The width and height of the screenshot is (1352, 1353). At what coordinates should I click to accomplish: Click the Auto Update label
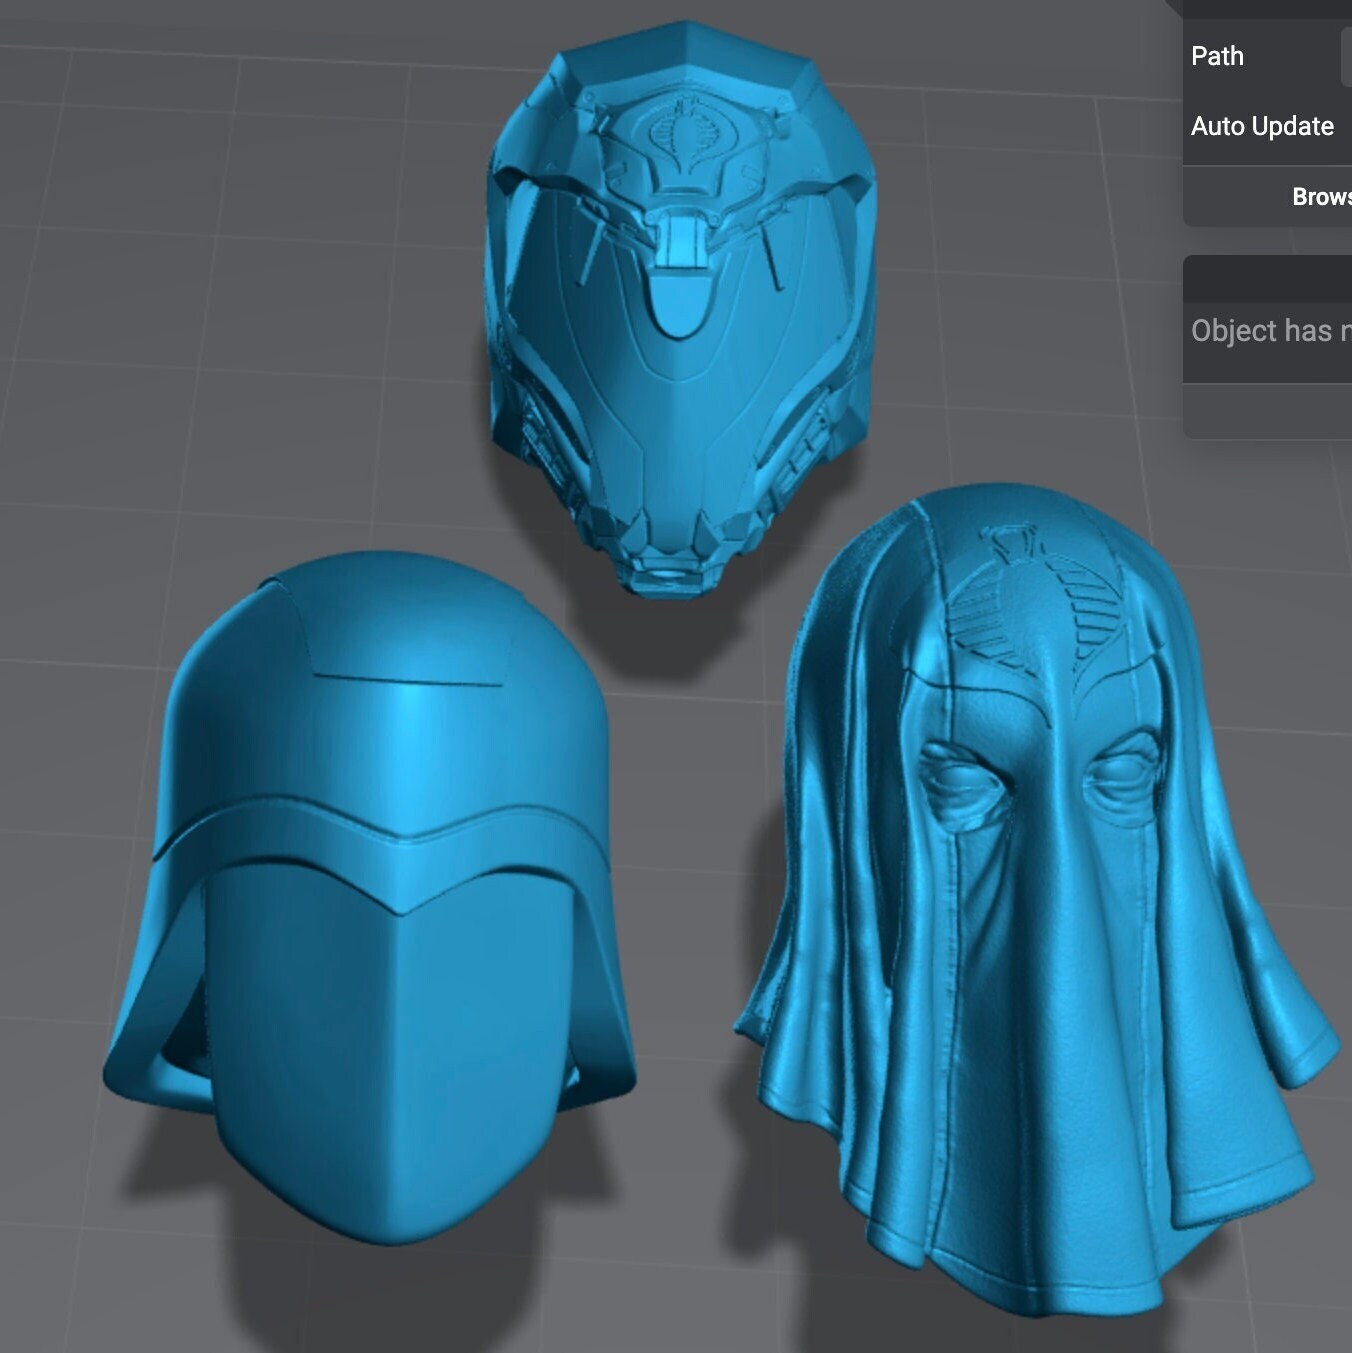tap(1262, 126)
